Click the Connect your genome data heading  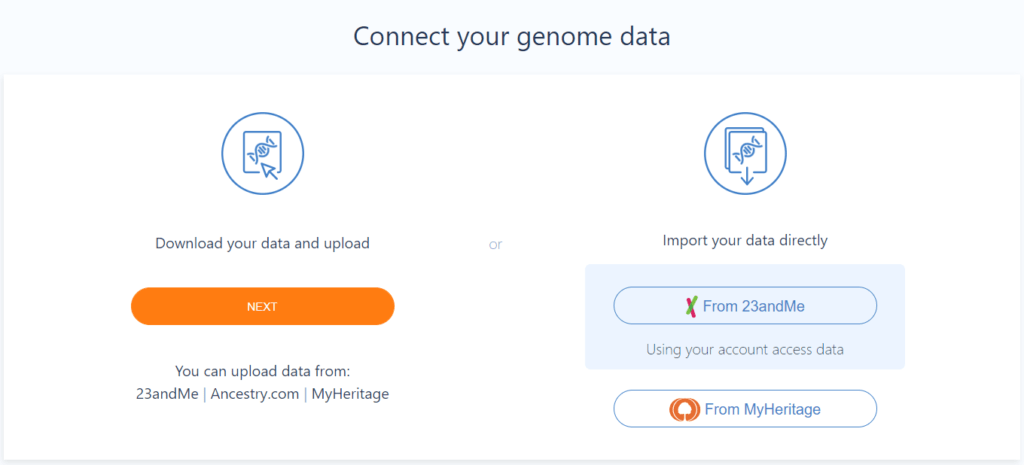coord(512,37)
